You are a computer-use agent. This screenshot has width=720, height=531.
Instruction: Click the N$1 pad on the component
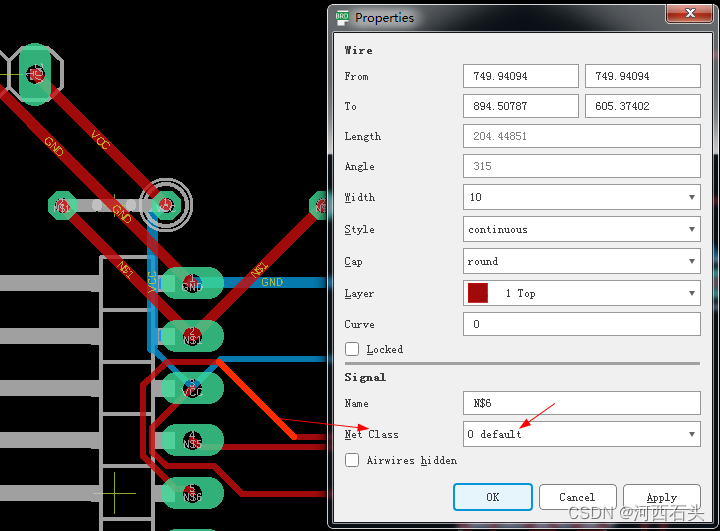[x=192, y=336]
